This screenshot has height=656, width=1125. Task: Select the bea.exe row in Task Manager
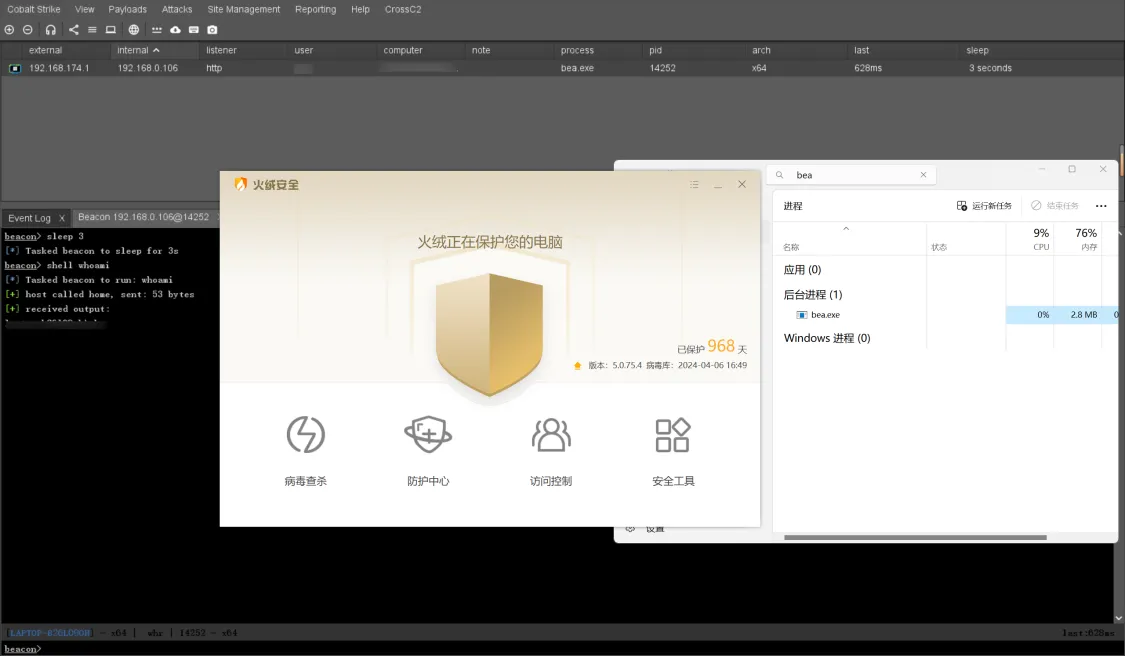(x=946, y=315)
